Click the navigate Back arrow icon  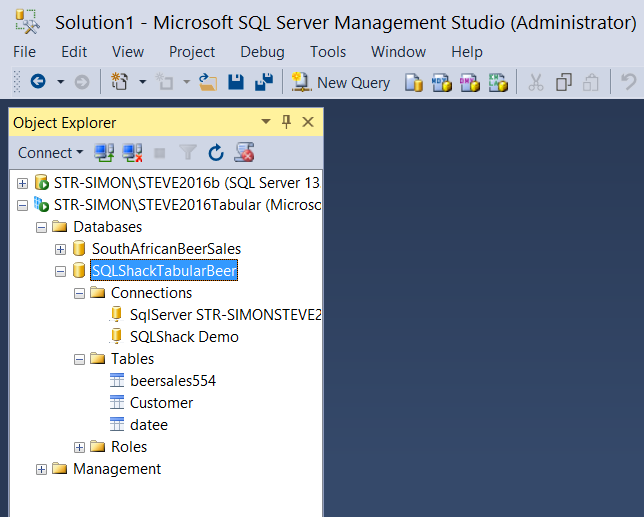click(38, 82)
